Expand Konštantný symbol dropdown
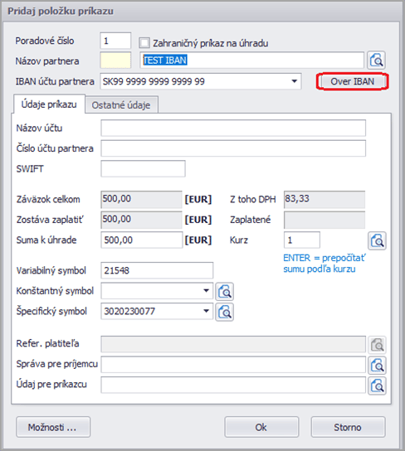The height and width of the screenshot is (451, 405). pos(206,291)
